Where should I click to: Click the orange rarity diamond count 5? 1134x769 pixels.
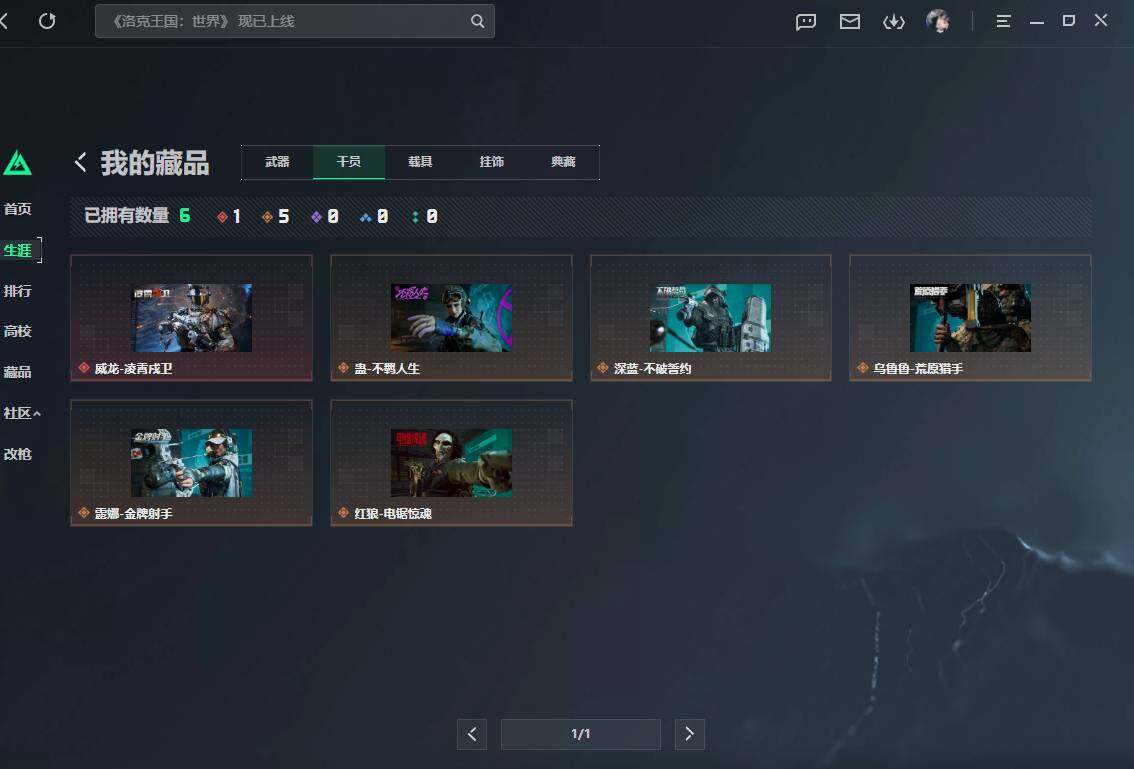(x=276, y=216)
